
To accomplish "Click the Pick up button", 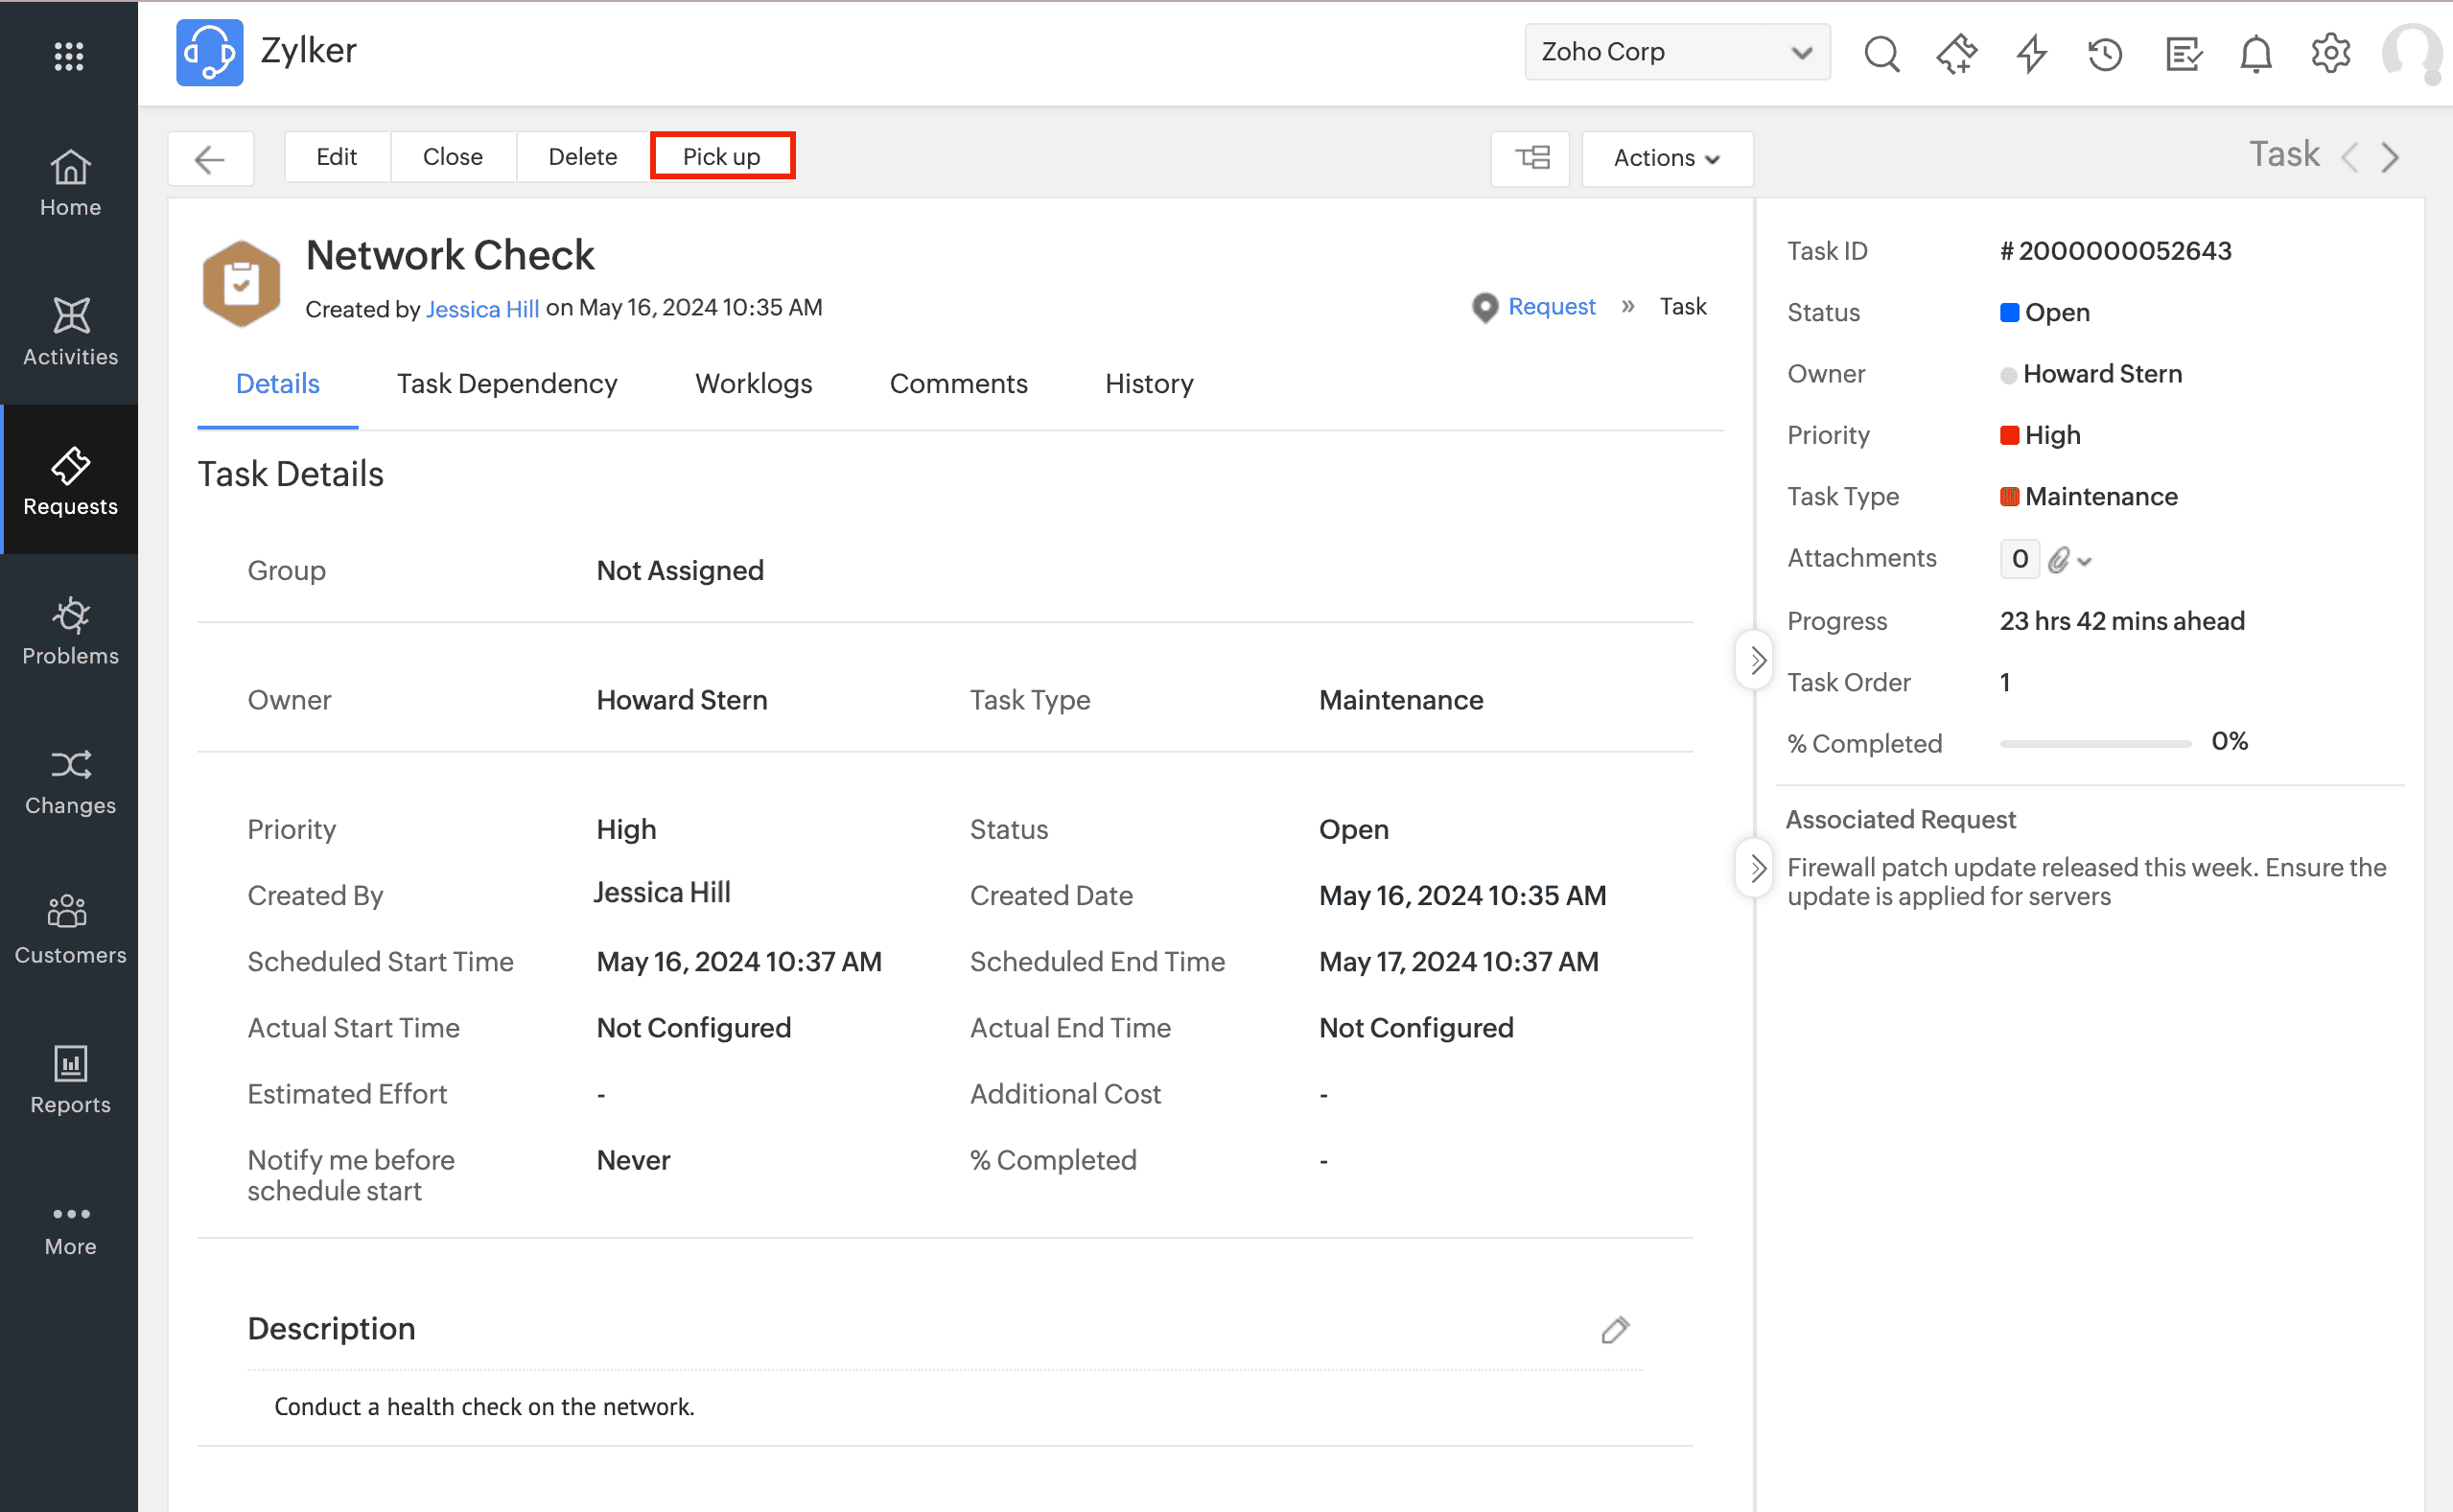I will (721, 157).
